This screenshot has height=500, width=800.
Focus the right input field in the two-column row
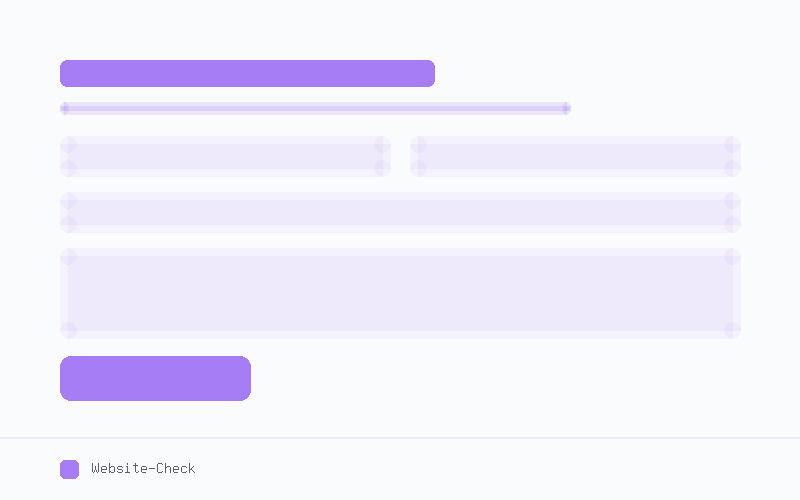576,157
